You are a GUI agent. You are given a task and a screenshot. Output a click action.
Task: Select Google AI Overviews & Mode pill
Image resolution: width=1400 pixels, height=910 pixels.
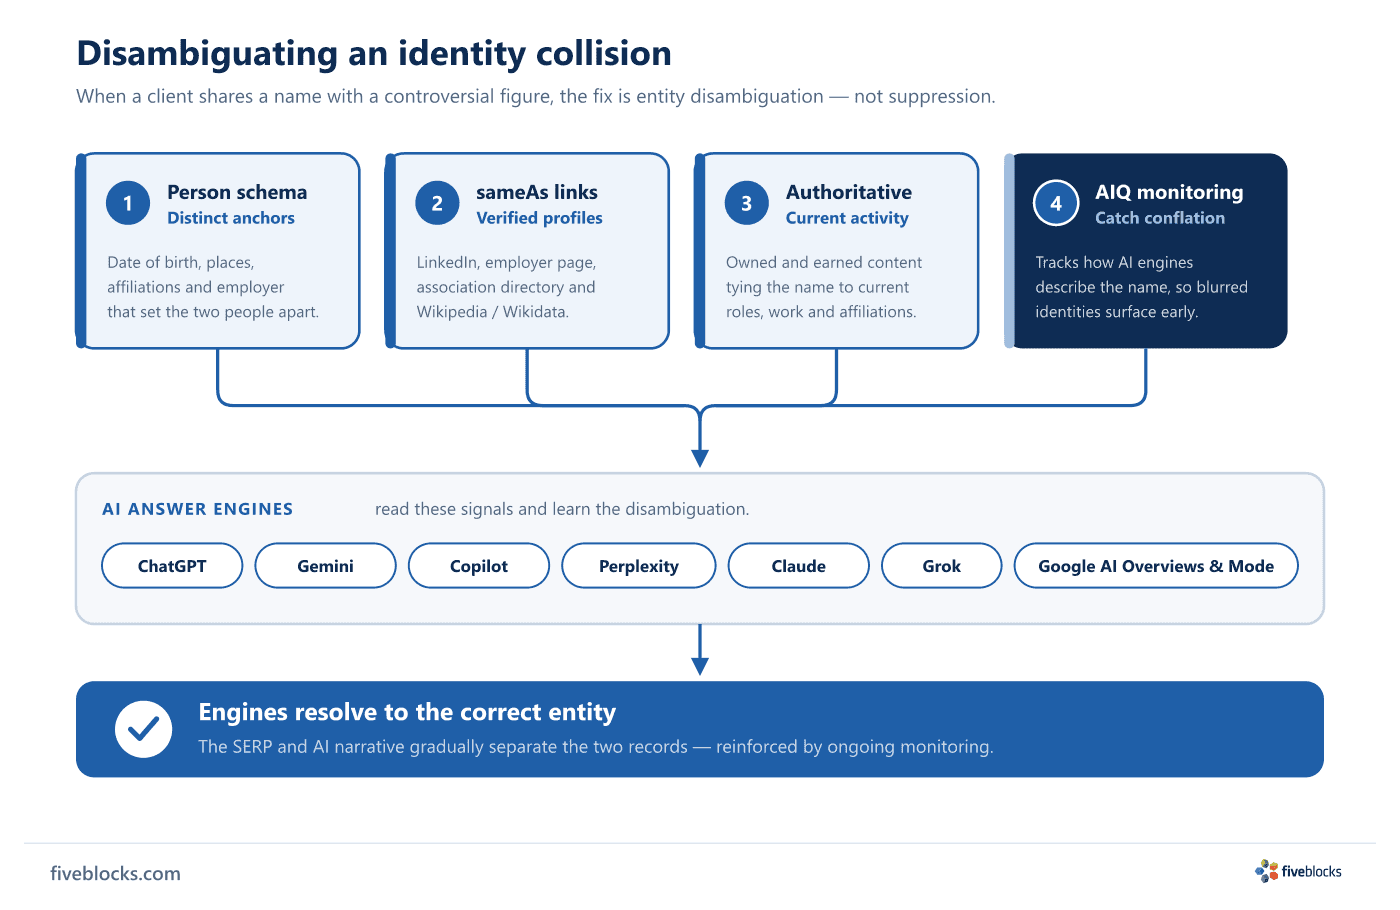click(1156, 566)
